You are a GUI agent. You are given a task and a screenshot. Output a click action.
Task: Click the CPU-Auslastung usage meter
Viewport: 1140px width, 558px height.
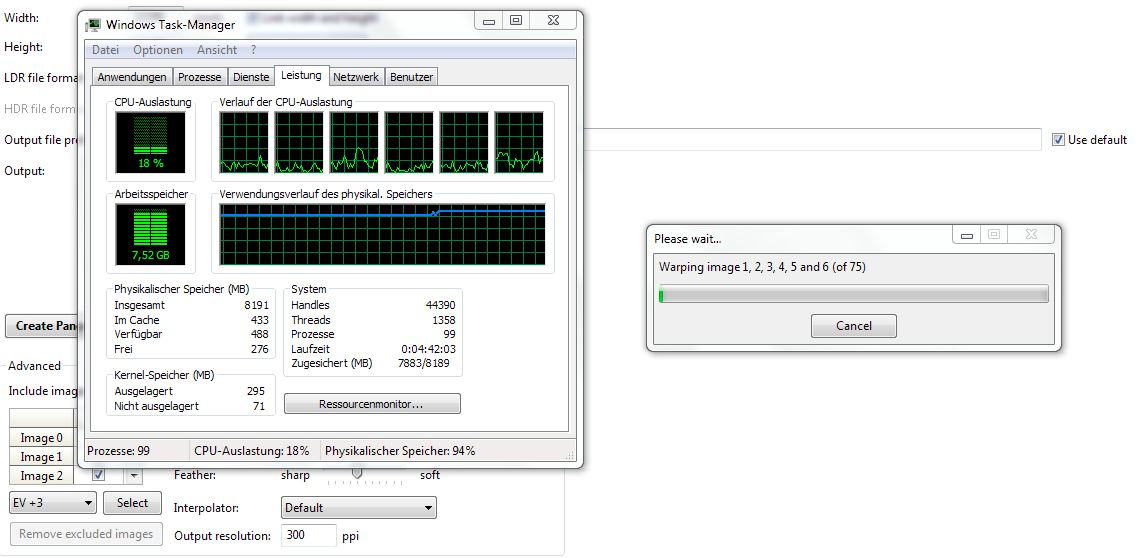point(150,141)
